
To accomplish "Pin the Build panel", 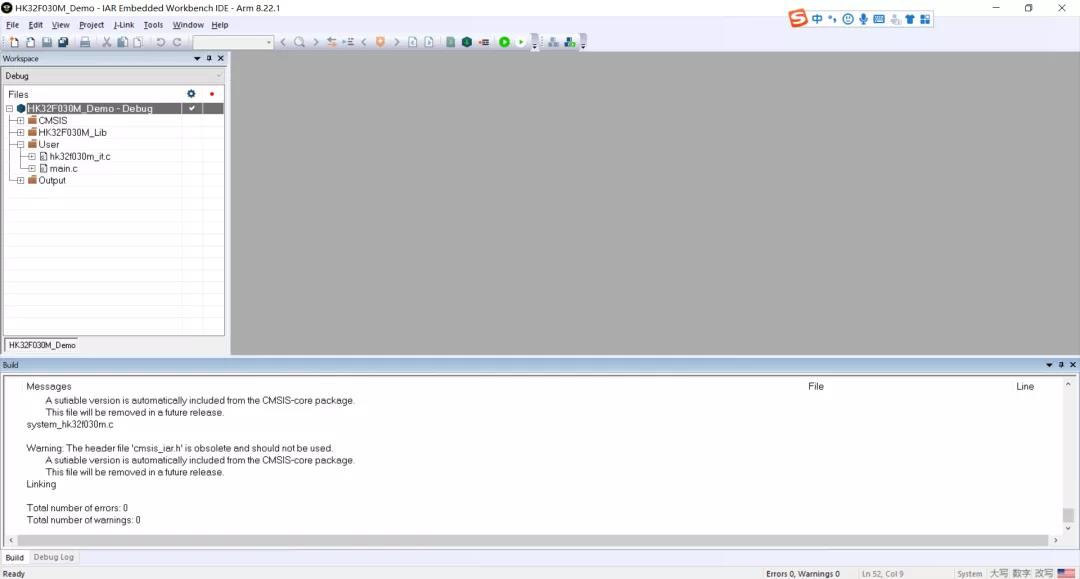I will coord(1061,365).
